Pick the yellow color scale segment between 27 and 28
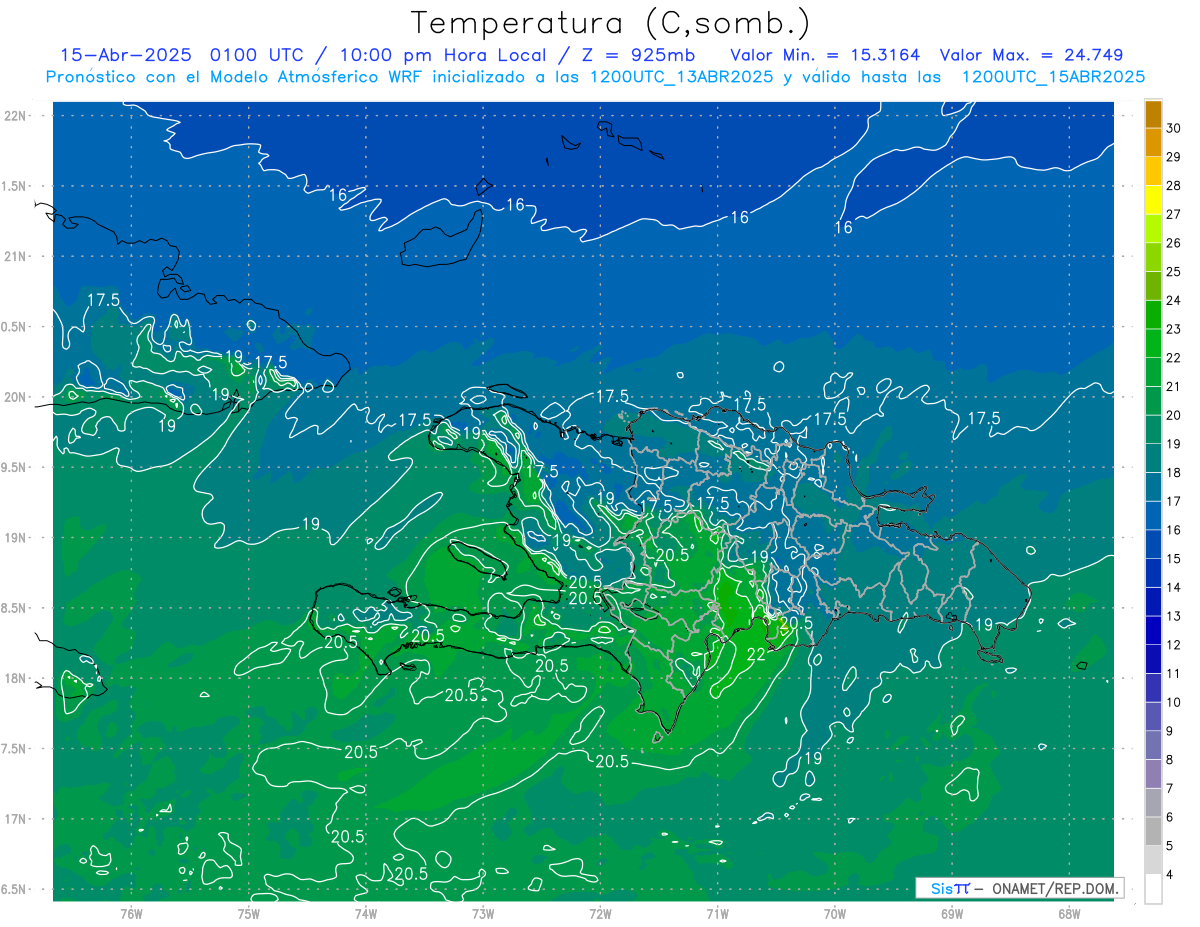 pyautogui.click(x=1153, y=200)
